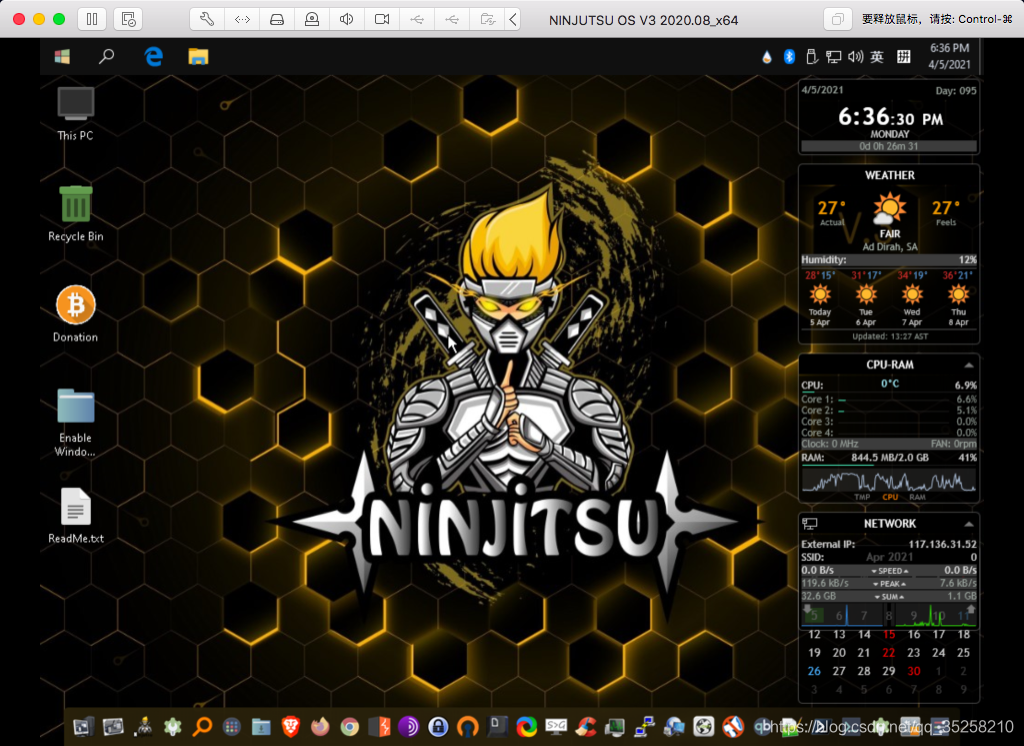Click the water drop tray icon
Viewport: 1024px width, 746px height.
click(767, 57)
